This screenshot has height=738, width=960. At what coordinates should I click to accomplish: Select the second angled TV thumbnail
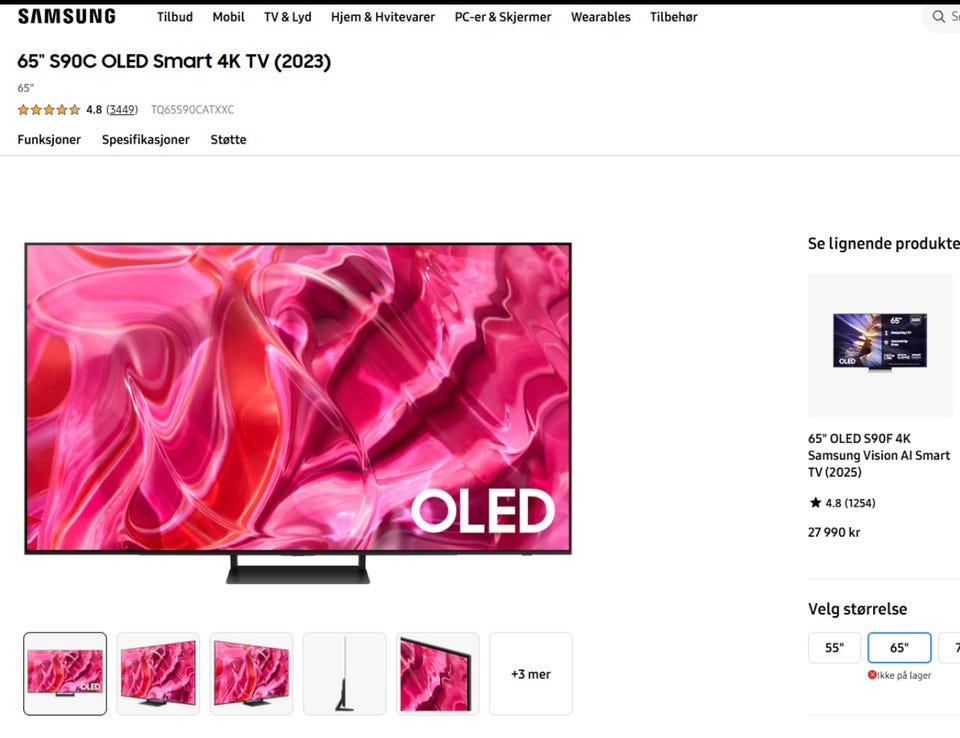pyautogui.click(x=251, y=674)
